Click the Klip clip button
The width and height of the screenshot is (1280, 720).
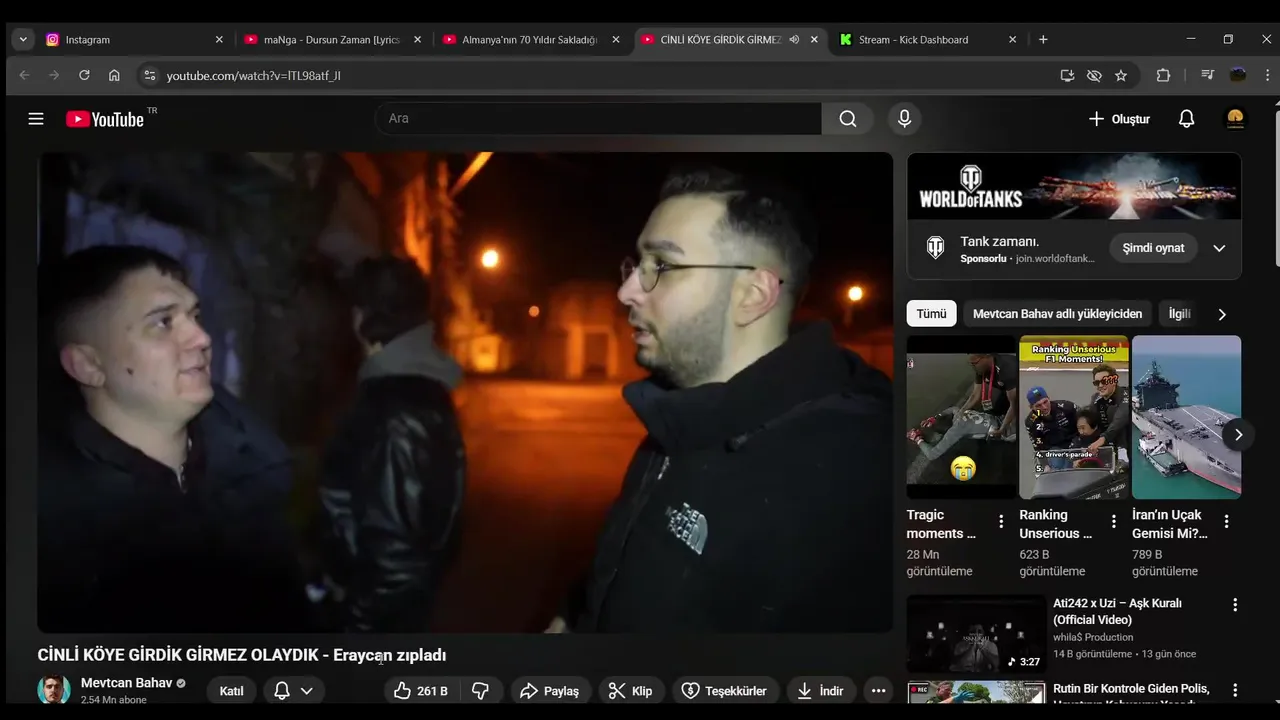coord(631,691)
